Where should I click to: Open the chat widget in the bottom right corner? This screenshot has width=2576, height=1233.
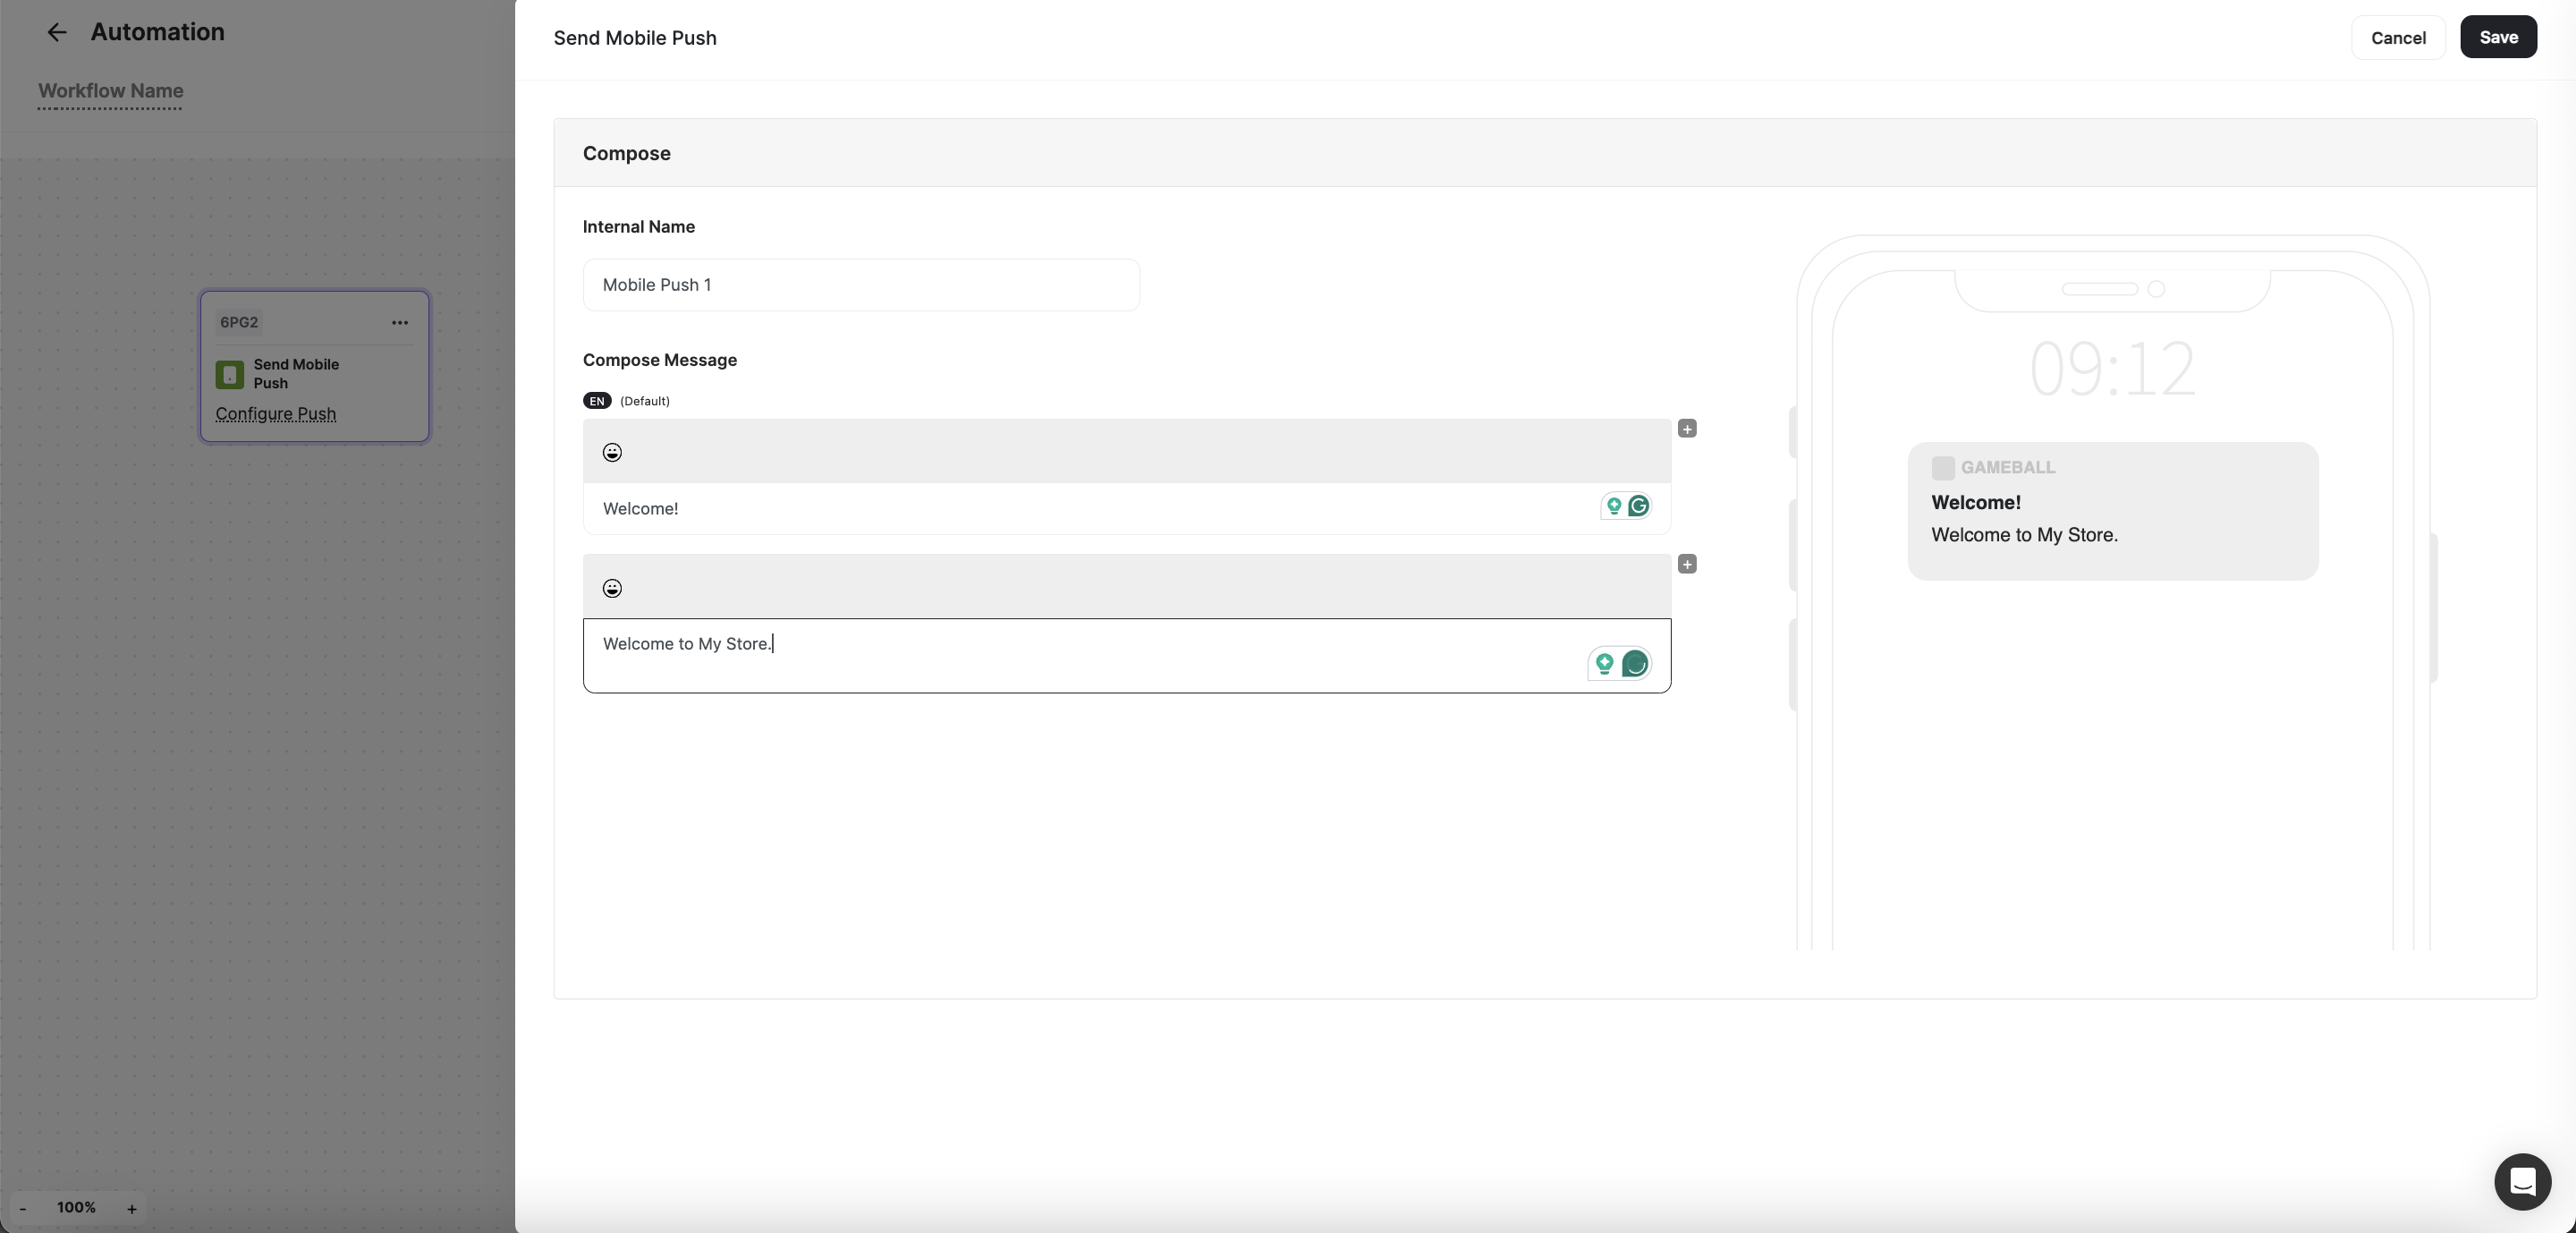(2522, 1181)
